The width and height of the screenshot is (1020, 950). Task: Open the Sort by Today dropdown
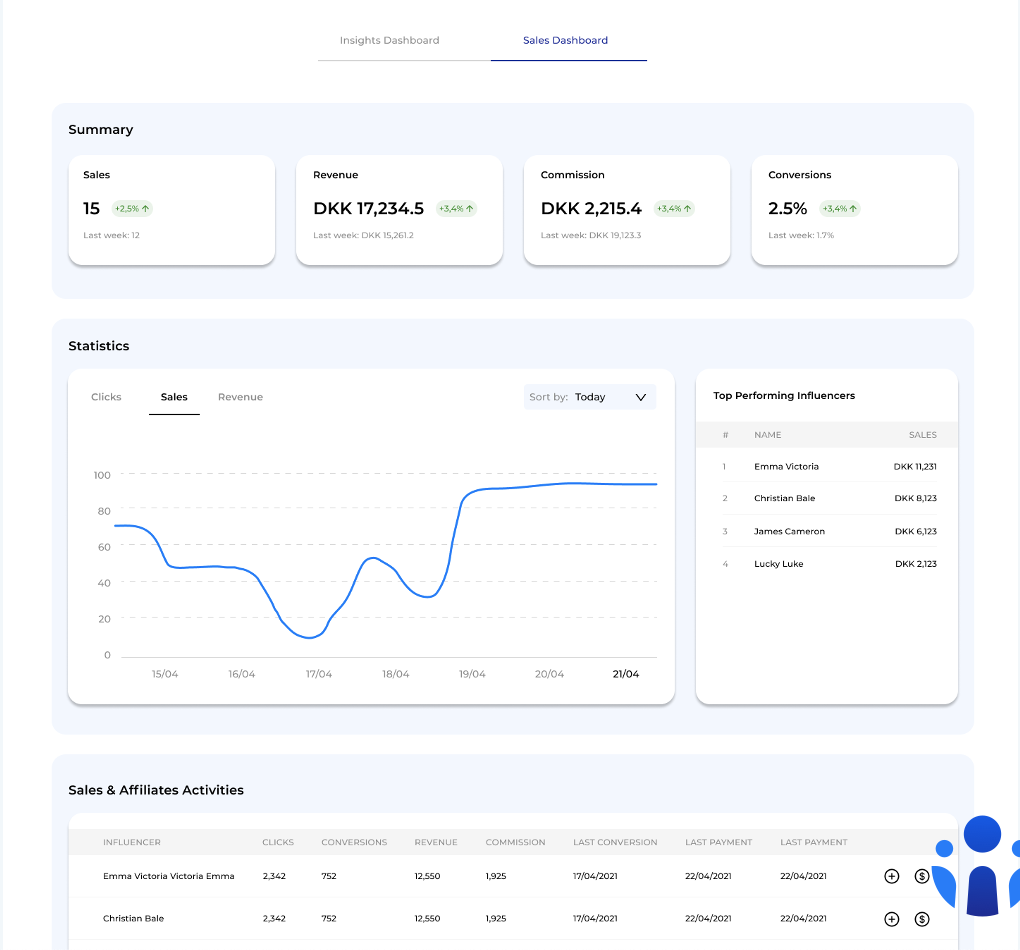(590, 397)
